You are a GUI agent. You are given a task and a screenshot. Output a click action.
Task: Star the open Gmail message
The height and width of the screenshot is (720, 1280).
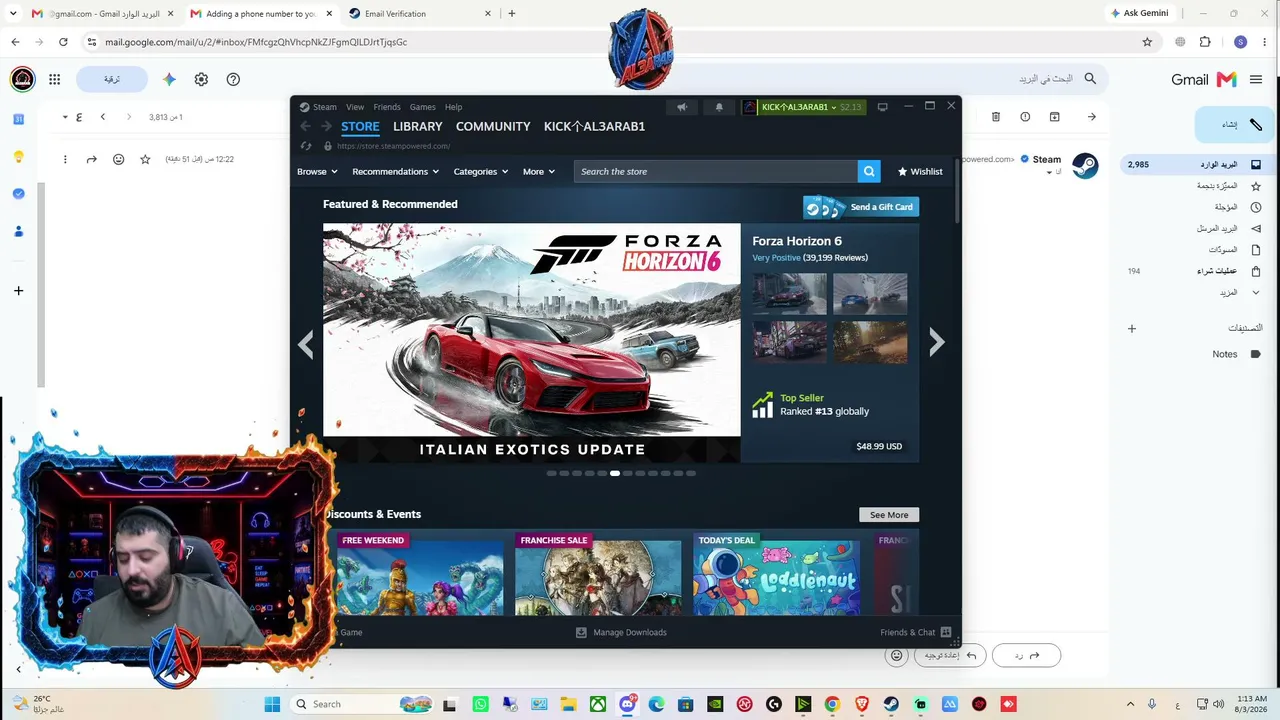pos(145,159)
